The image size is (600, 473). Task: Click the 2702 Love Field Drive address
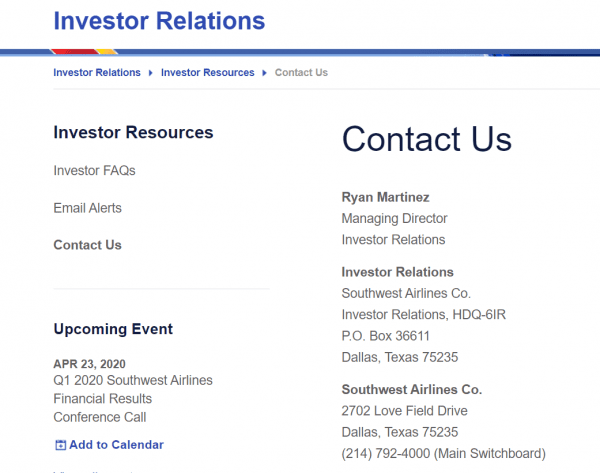click(404, 411)
